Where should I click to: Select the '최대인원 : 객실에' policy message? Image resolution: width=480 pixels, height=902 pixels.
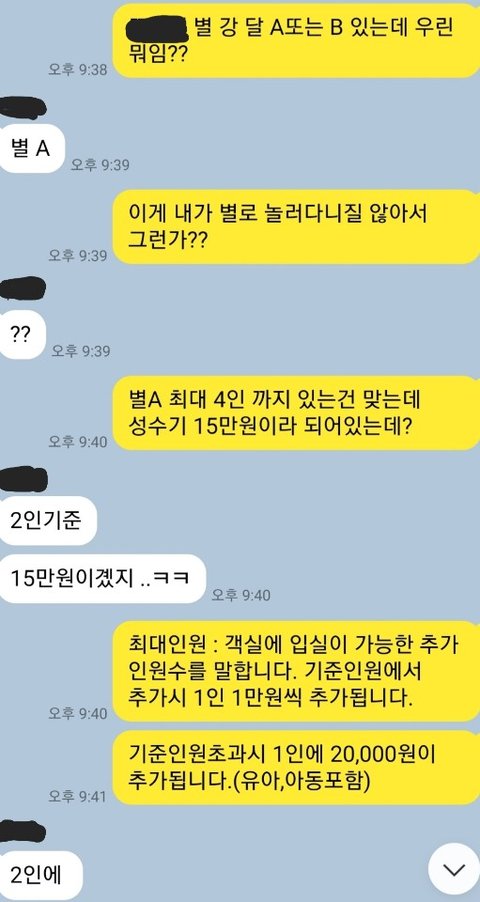point(296,671)
